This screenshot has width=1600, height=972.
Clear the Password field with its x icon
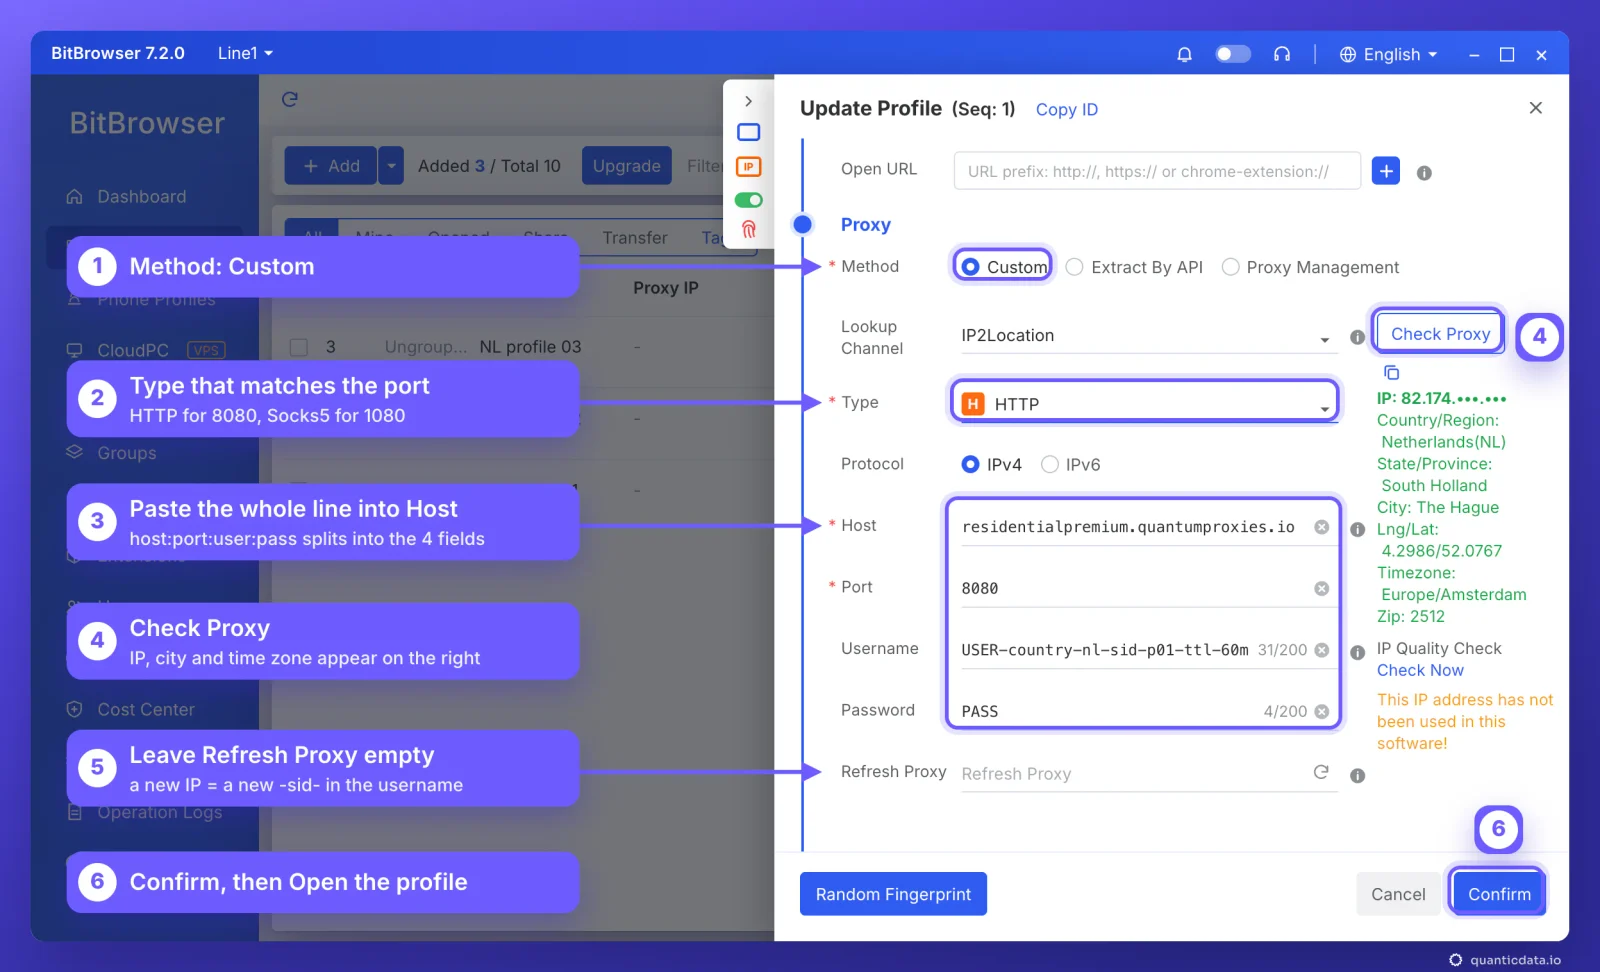tap(1322, 711)
